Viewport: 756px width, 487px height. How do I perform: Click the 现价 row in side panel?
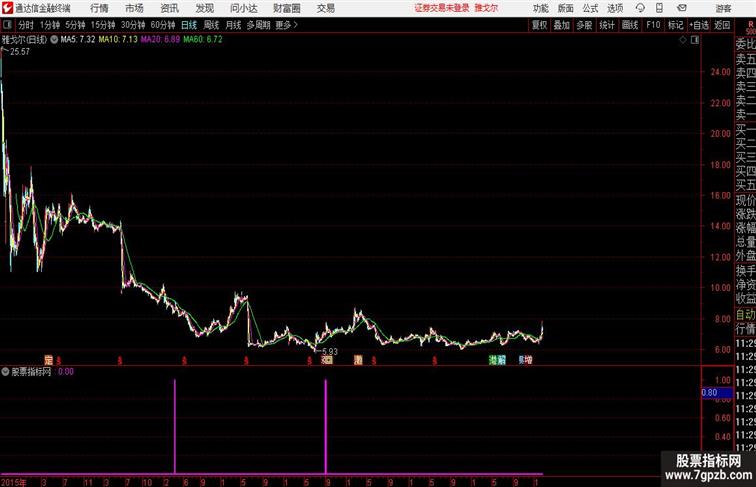745,200
